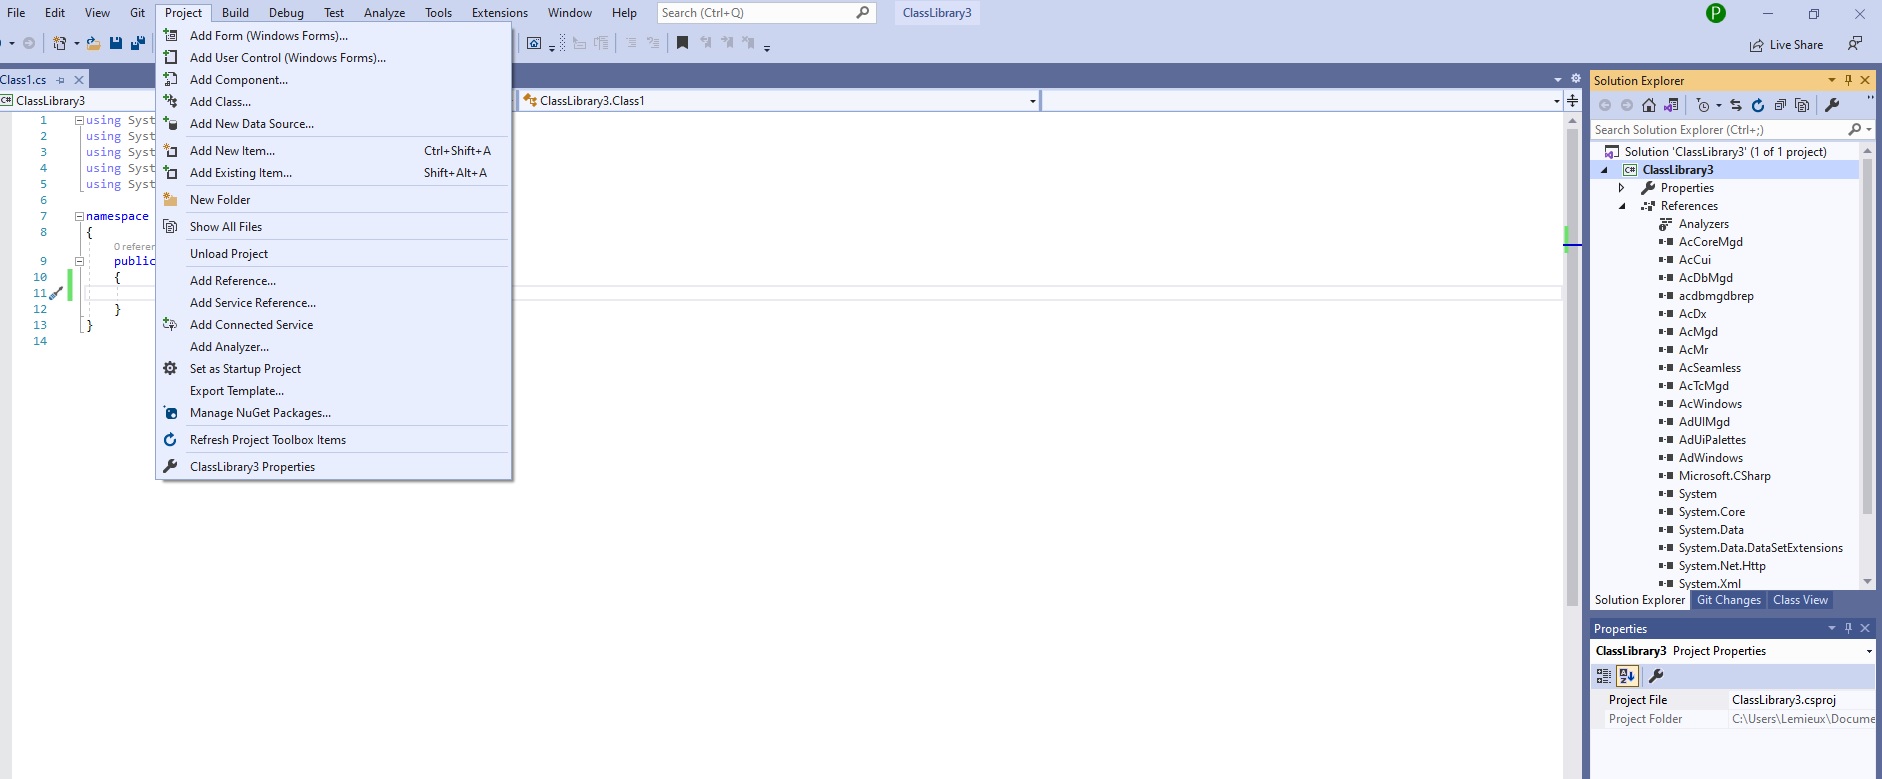This screenshot has height=779, width=1882.
Task: Click the Pending Changes Filter clock icon
Action: tap(1703, 105)
